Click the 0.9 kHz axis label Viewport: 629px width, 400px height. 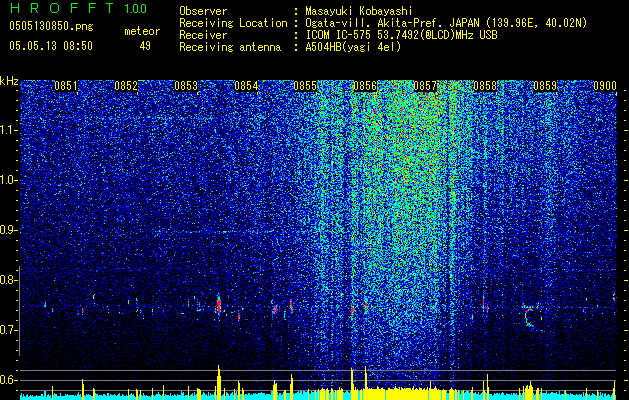pos(9,230)
